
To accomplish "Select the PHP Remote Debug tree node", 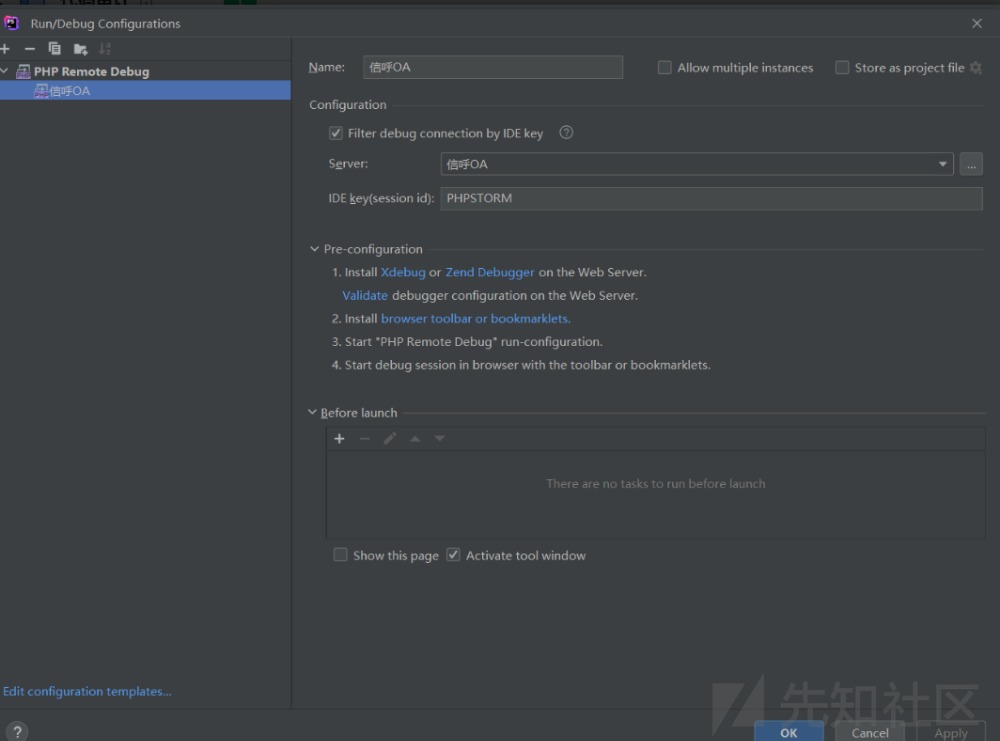I will point(91,72).
